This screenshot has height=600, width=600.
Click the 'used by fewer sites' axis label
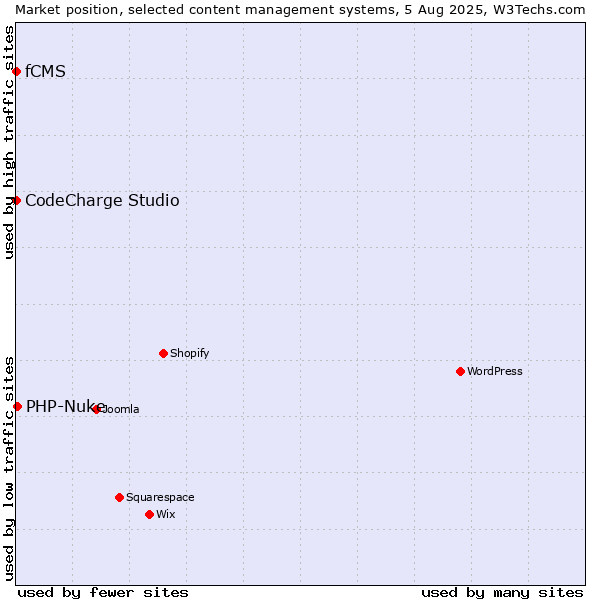click(103, 593)
